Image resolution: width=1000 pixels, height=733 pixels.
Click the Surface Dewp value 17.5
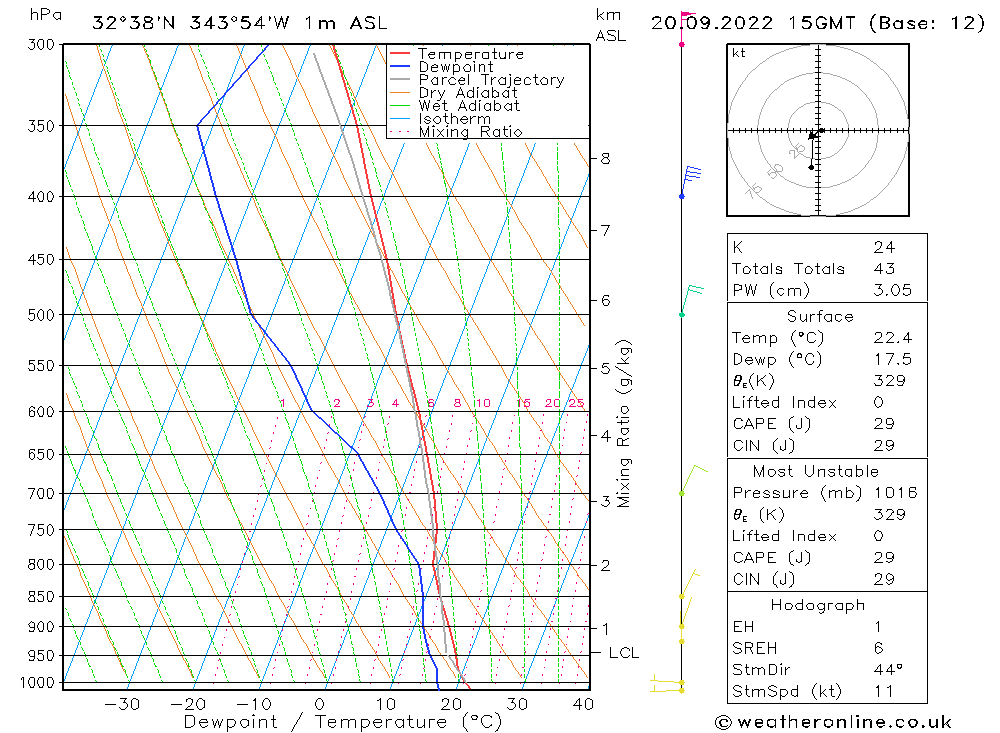click(893, 359)
